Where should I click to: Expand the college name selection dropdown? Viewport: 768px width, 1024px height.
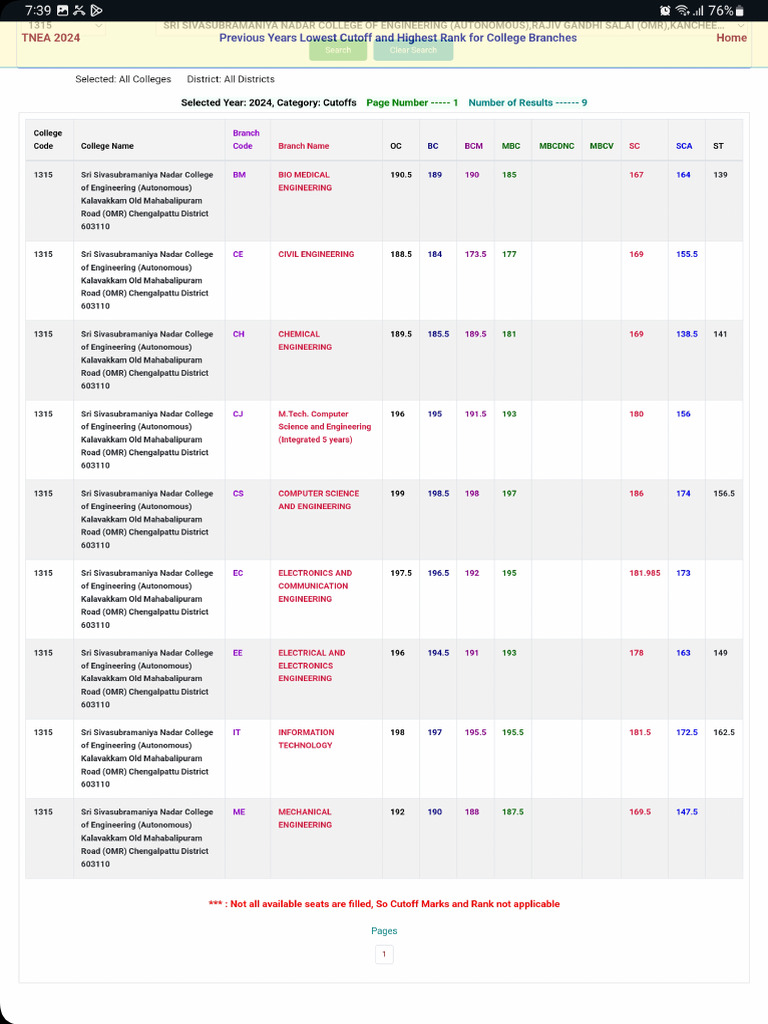[x=450, y=24]
